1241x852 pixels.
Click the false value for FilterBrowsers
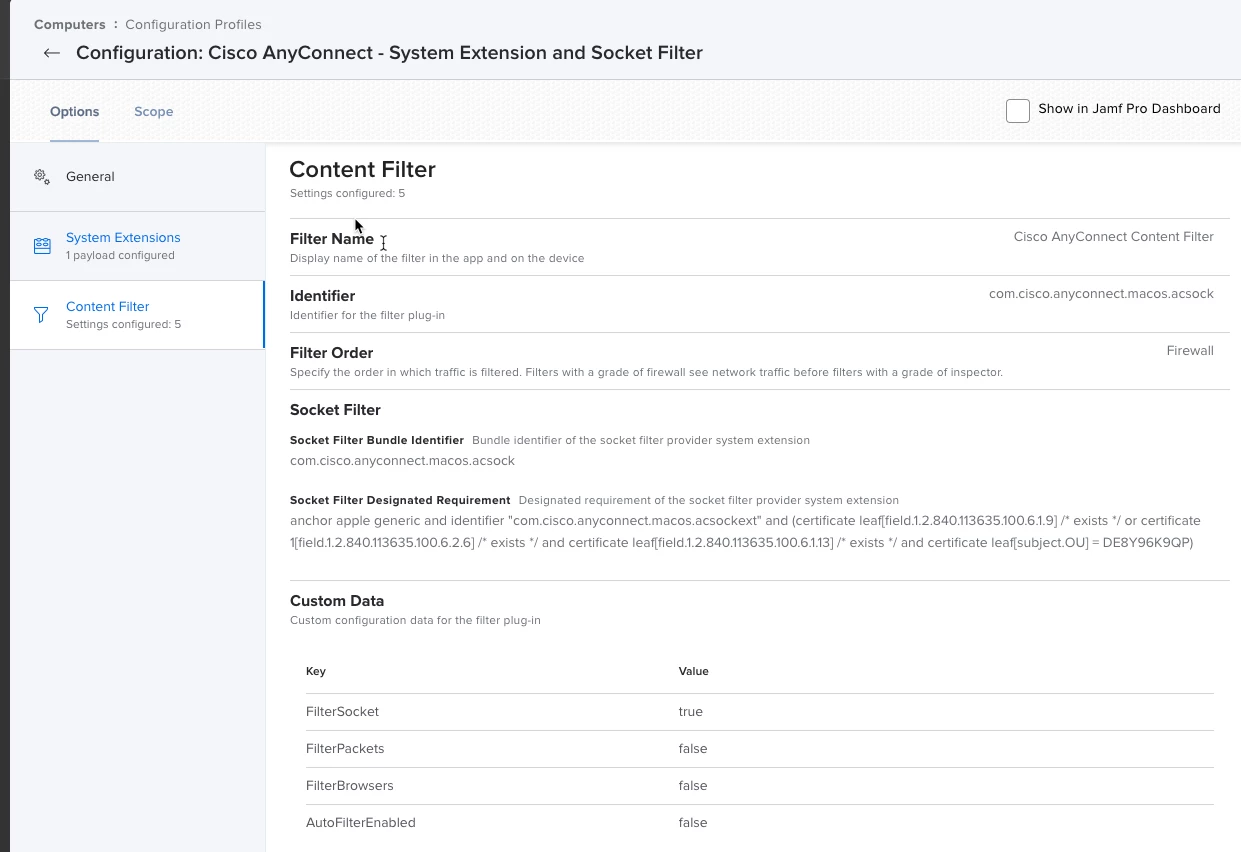pos(692,786)
